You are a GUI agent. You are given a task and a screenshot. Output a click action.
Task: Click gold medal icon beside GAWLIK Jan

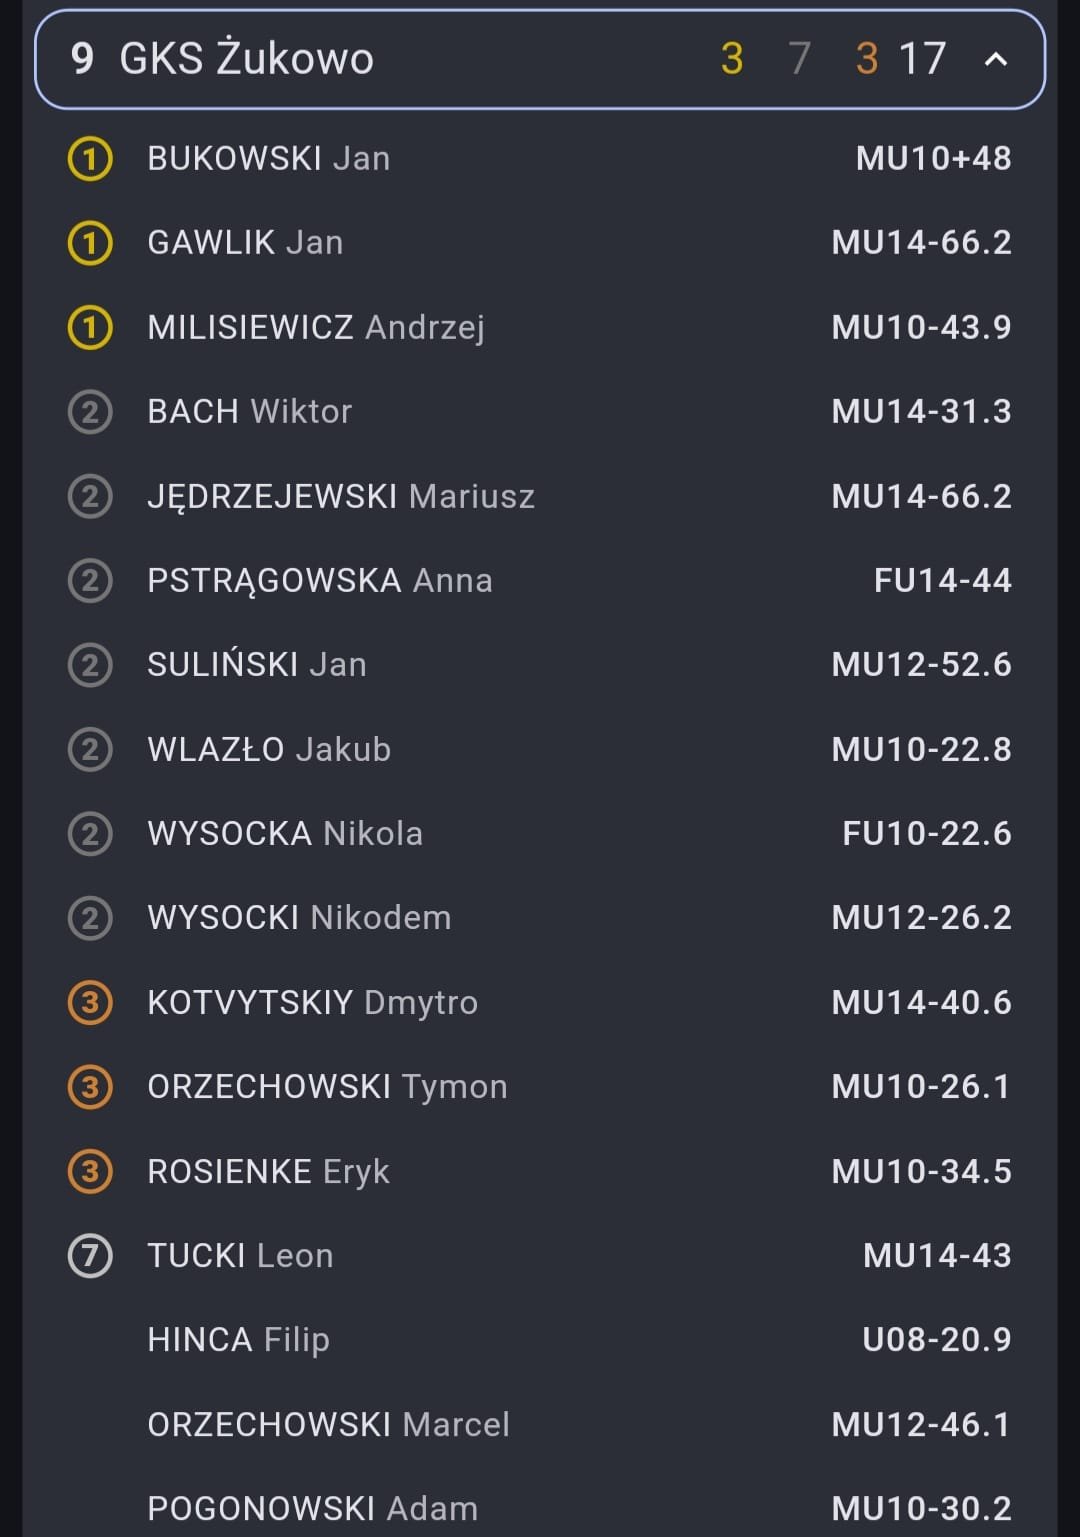[x=90, y=243]
